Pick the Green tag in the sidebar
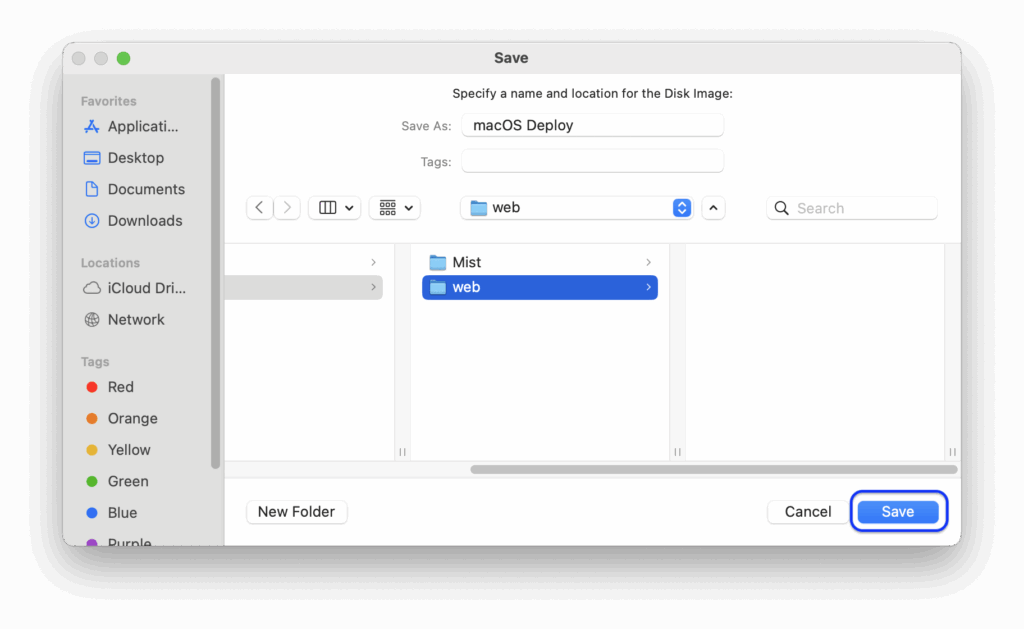This screenshot has height=629, width=1024. [118, 481]
